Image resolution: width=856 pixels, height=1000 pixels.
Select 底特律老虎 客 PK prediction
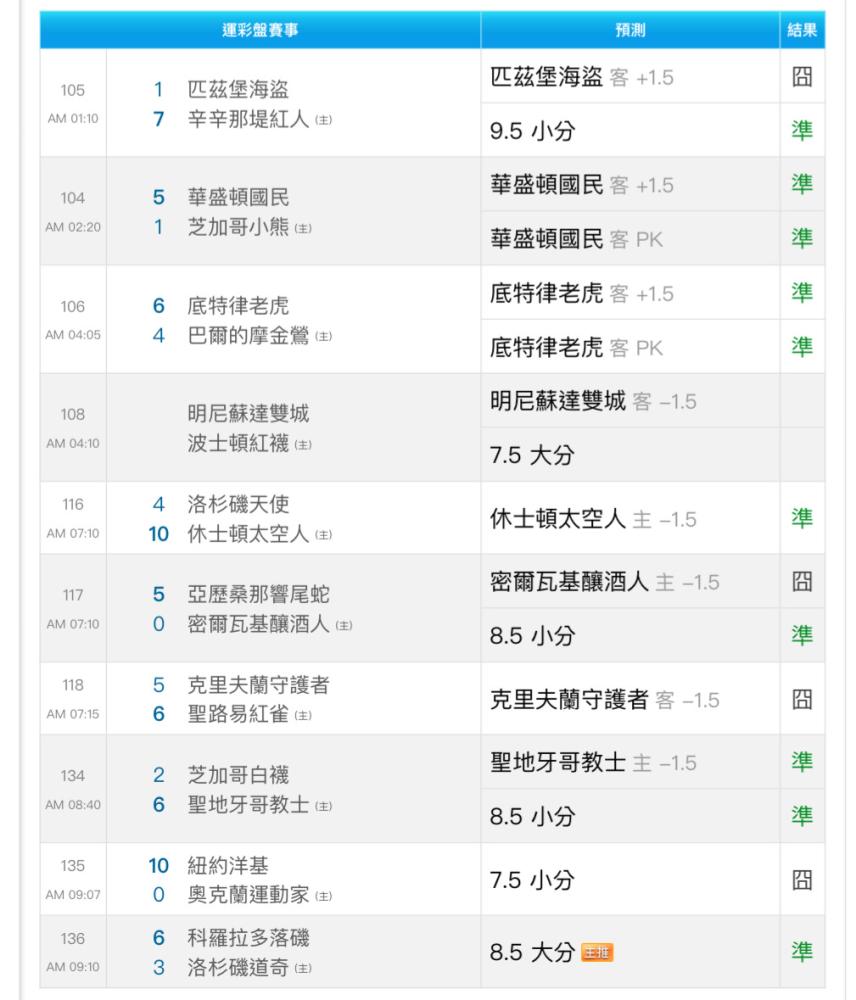pyautogui.click(x=576, y=348)
